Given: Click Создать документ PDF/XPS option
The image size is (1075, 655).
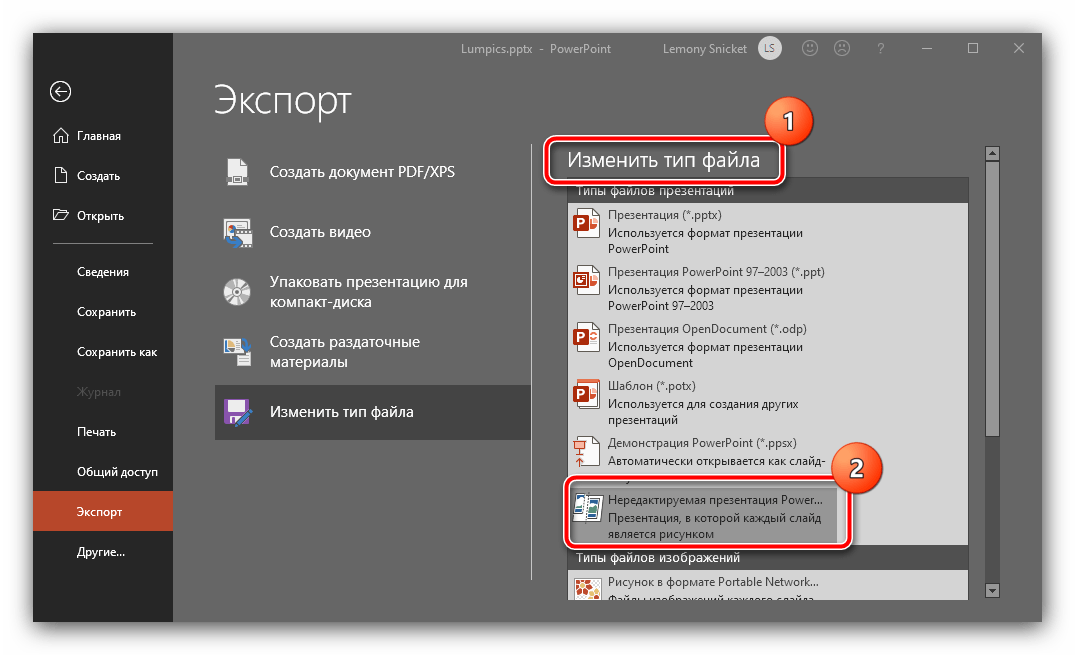Looking at the screenshot, I should 362,172.
